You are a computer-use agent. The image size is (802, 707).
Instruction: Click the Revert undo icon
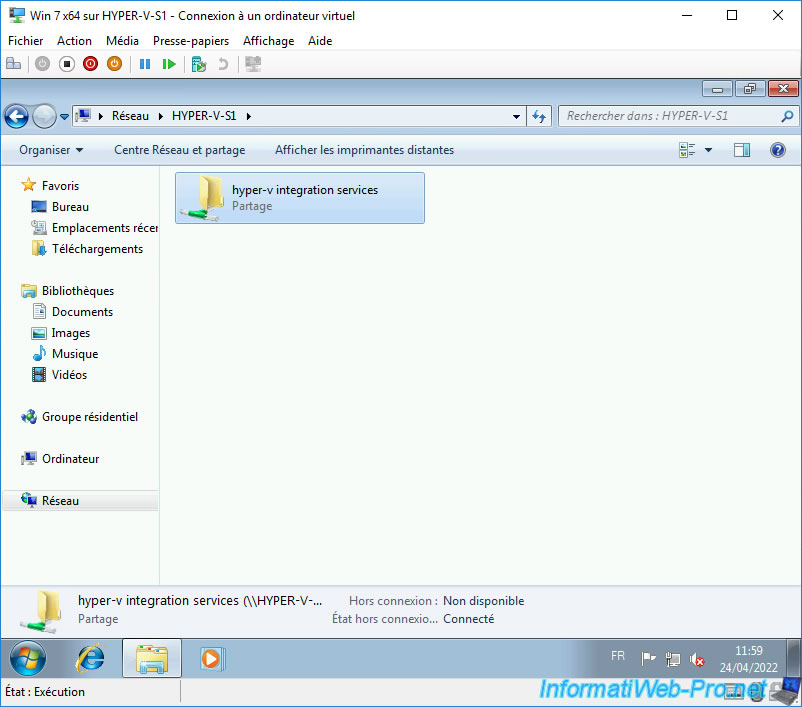223,64
